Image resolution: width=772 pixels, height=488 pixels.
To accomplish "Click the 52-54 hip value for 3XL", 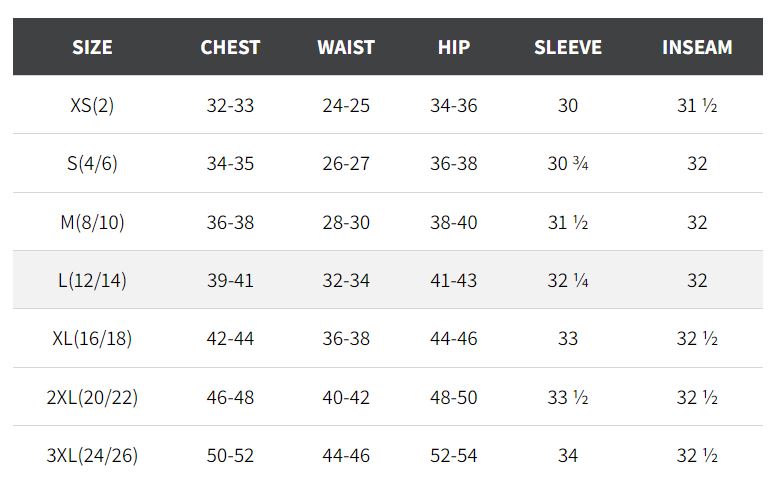I will pos(453,456).
